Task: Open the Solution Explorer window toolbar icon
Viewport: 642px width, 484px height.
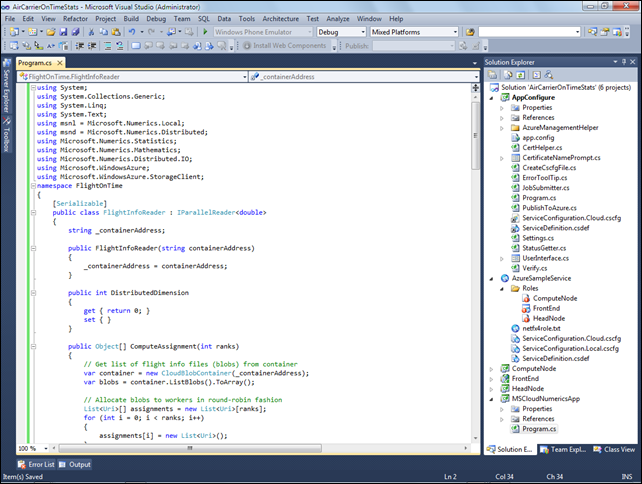Action: (592, 32)
